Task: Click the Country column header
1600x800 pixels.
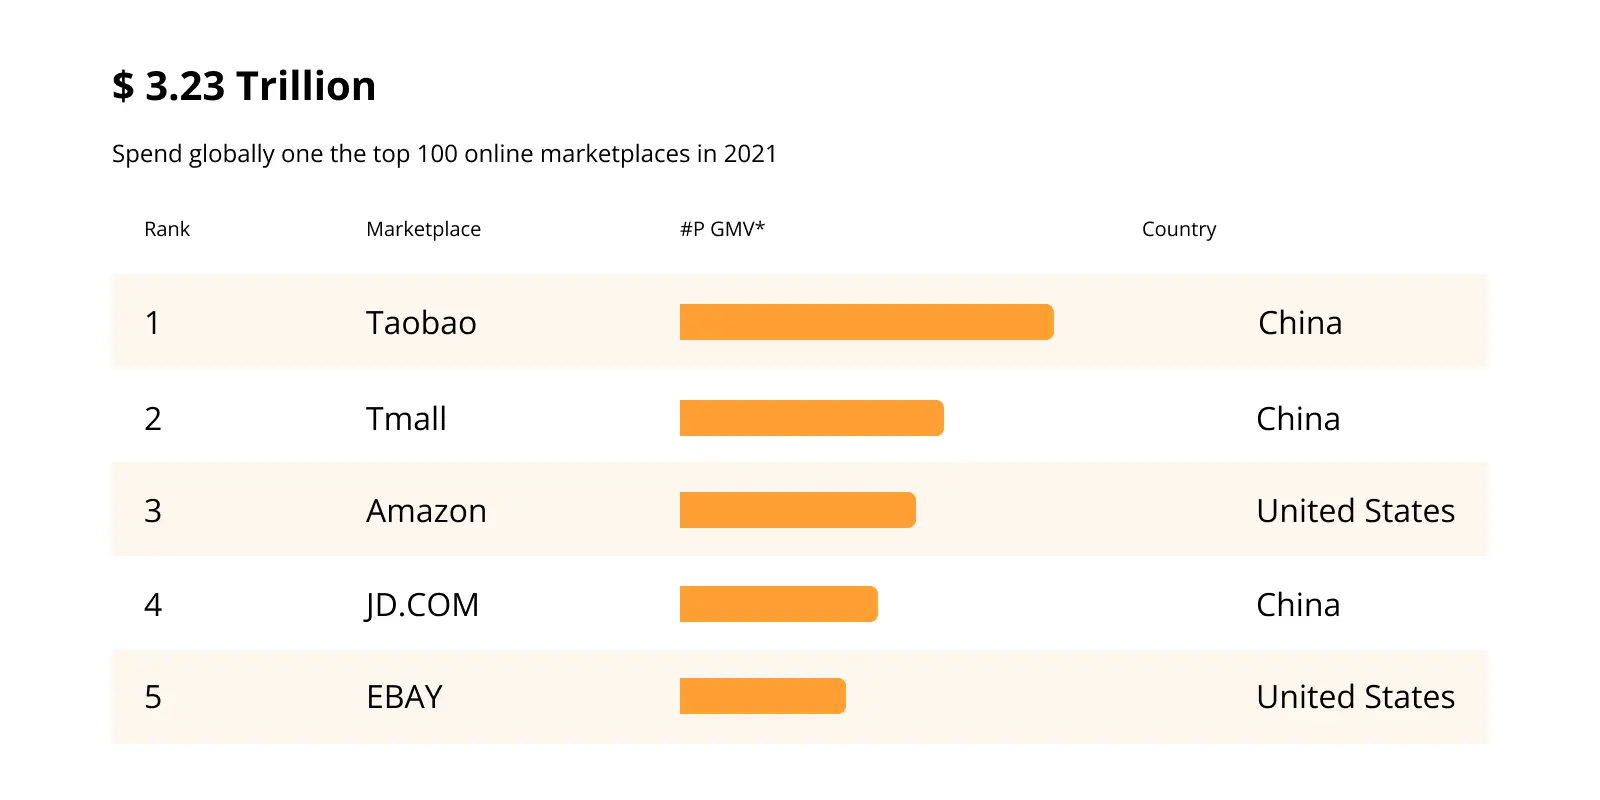Action: [1179, 229]
